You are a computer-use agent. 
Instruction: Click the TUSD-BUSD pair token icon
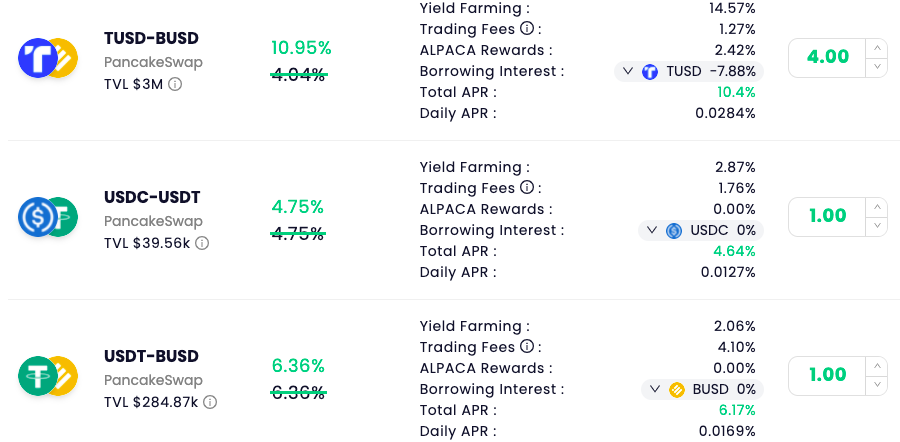coord(48,58)
